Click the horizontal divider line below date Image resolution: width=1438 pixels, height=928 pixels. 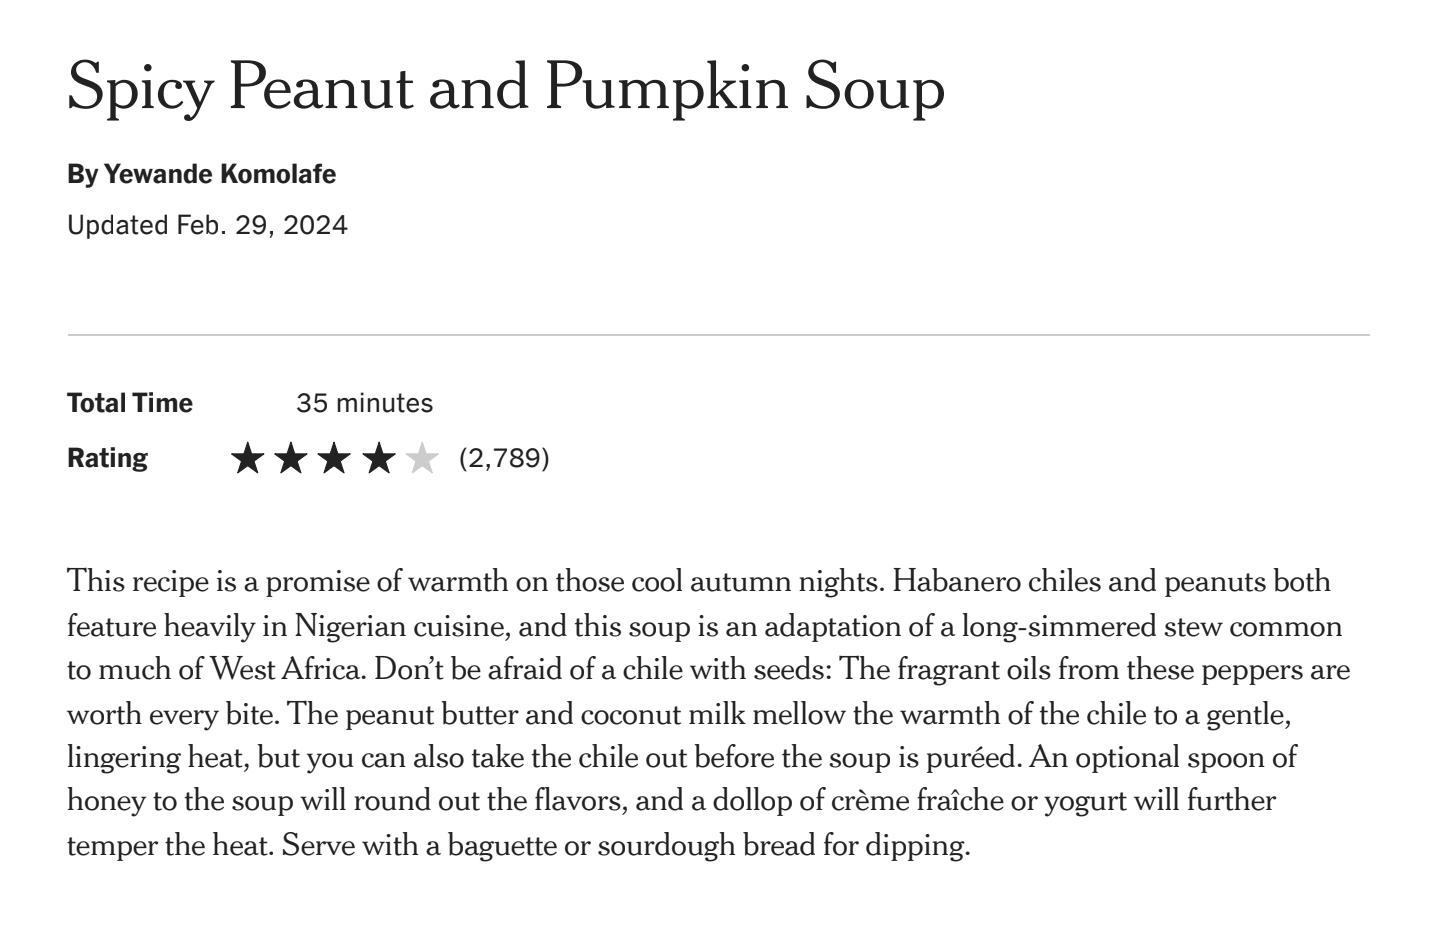(x=718, y=335)
